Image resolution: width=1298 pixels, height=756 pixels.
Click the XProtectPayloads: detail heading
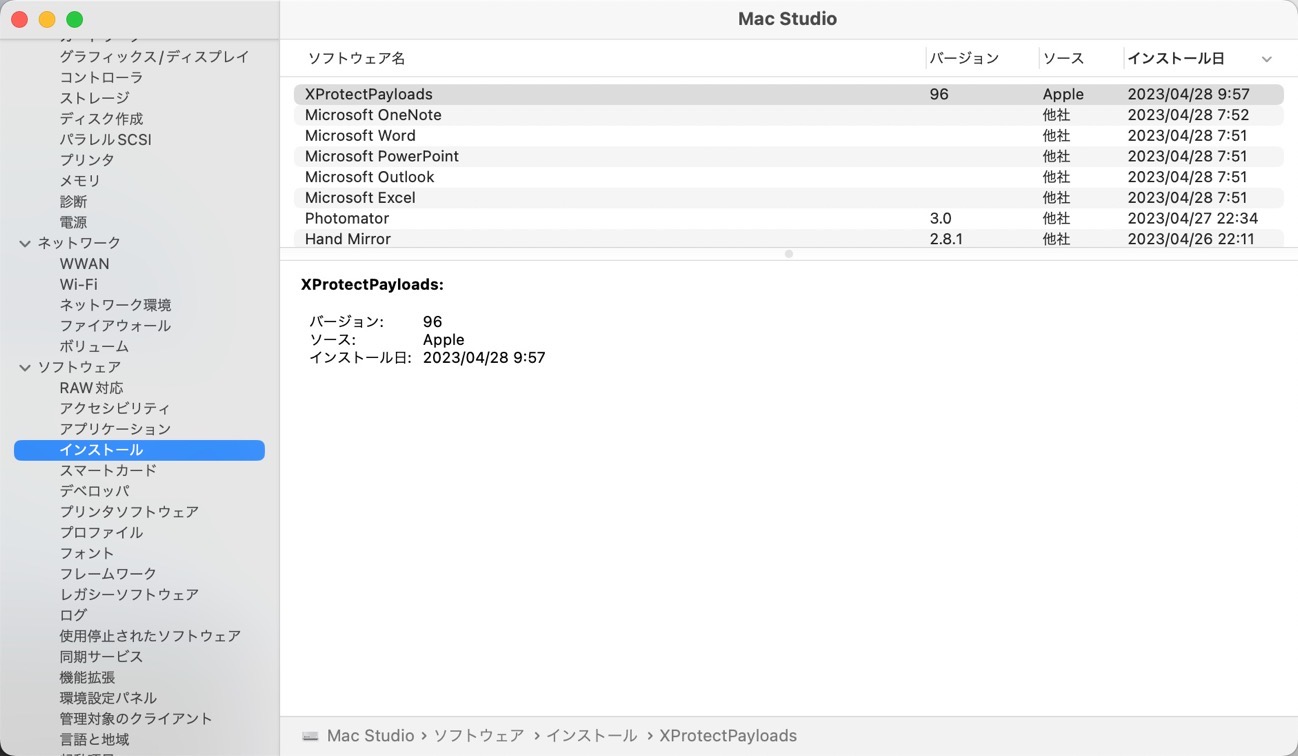(x=372, y=285)
